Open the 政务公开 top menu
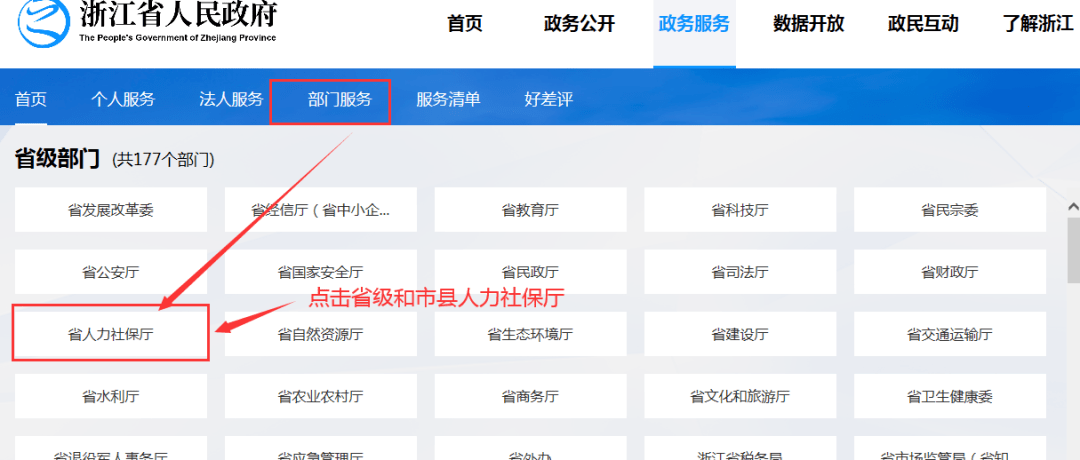 click(579, 24)
